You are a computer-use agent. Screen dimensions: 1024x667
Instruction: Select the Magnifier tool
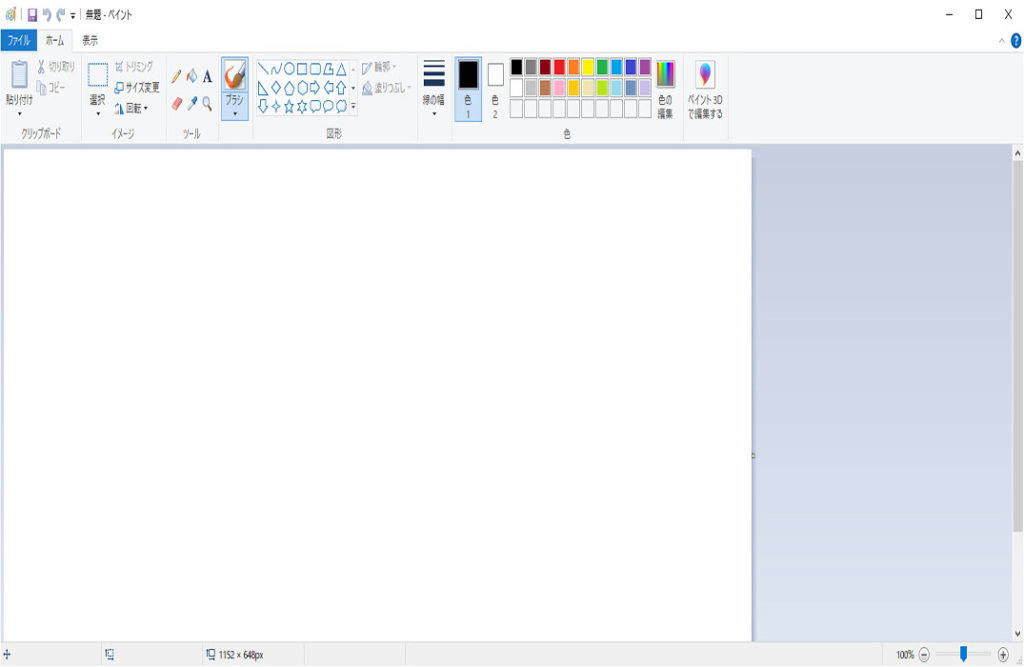pos(207,103)
